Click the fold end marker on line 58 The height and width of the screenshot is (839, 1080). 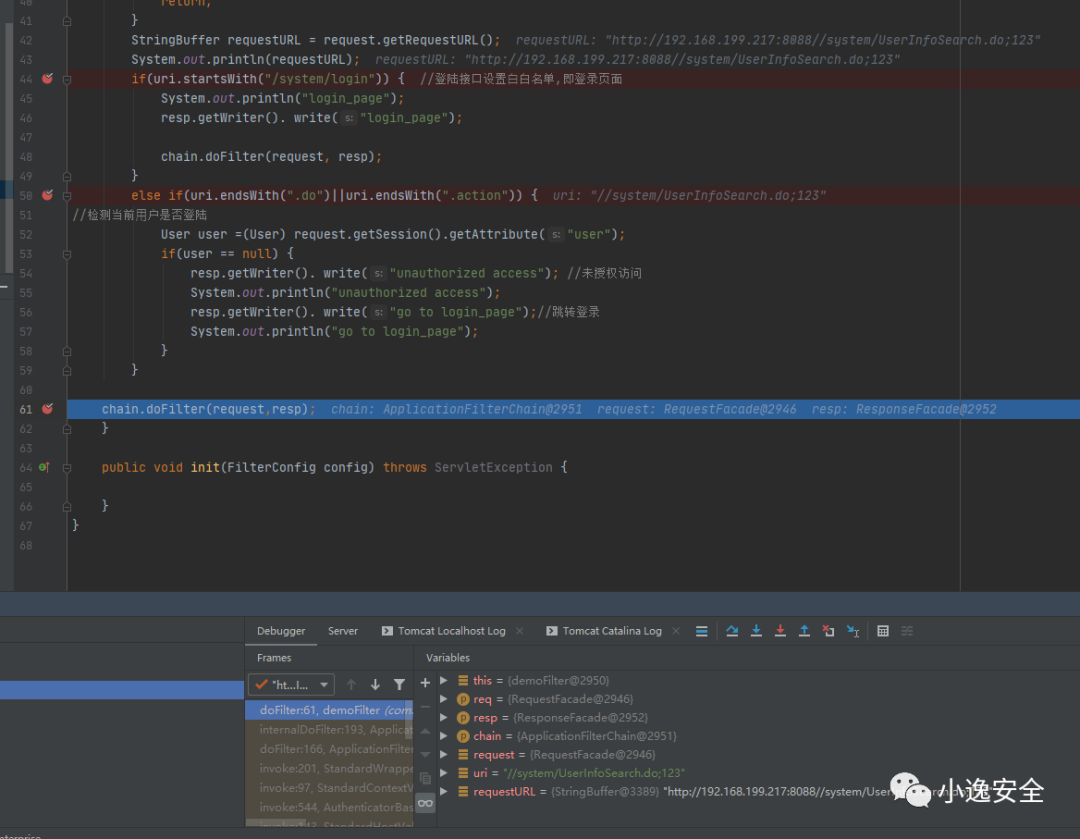click(x=67, y=351)
